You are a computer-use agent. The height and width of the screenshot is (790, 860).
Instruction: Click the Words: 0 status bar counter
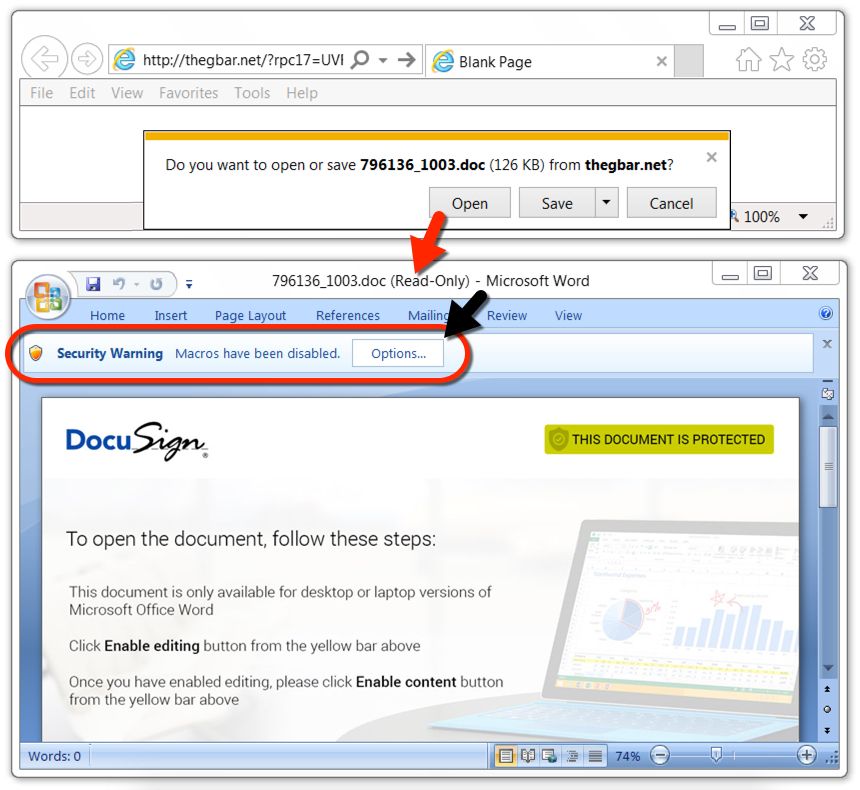click(x=54, y=756)
